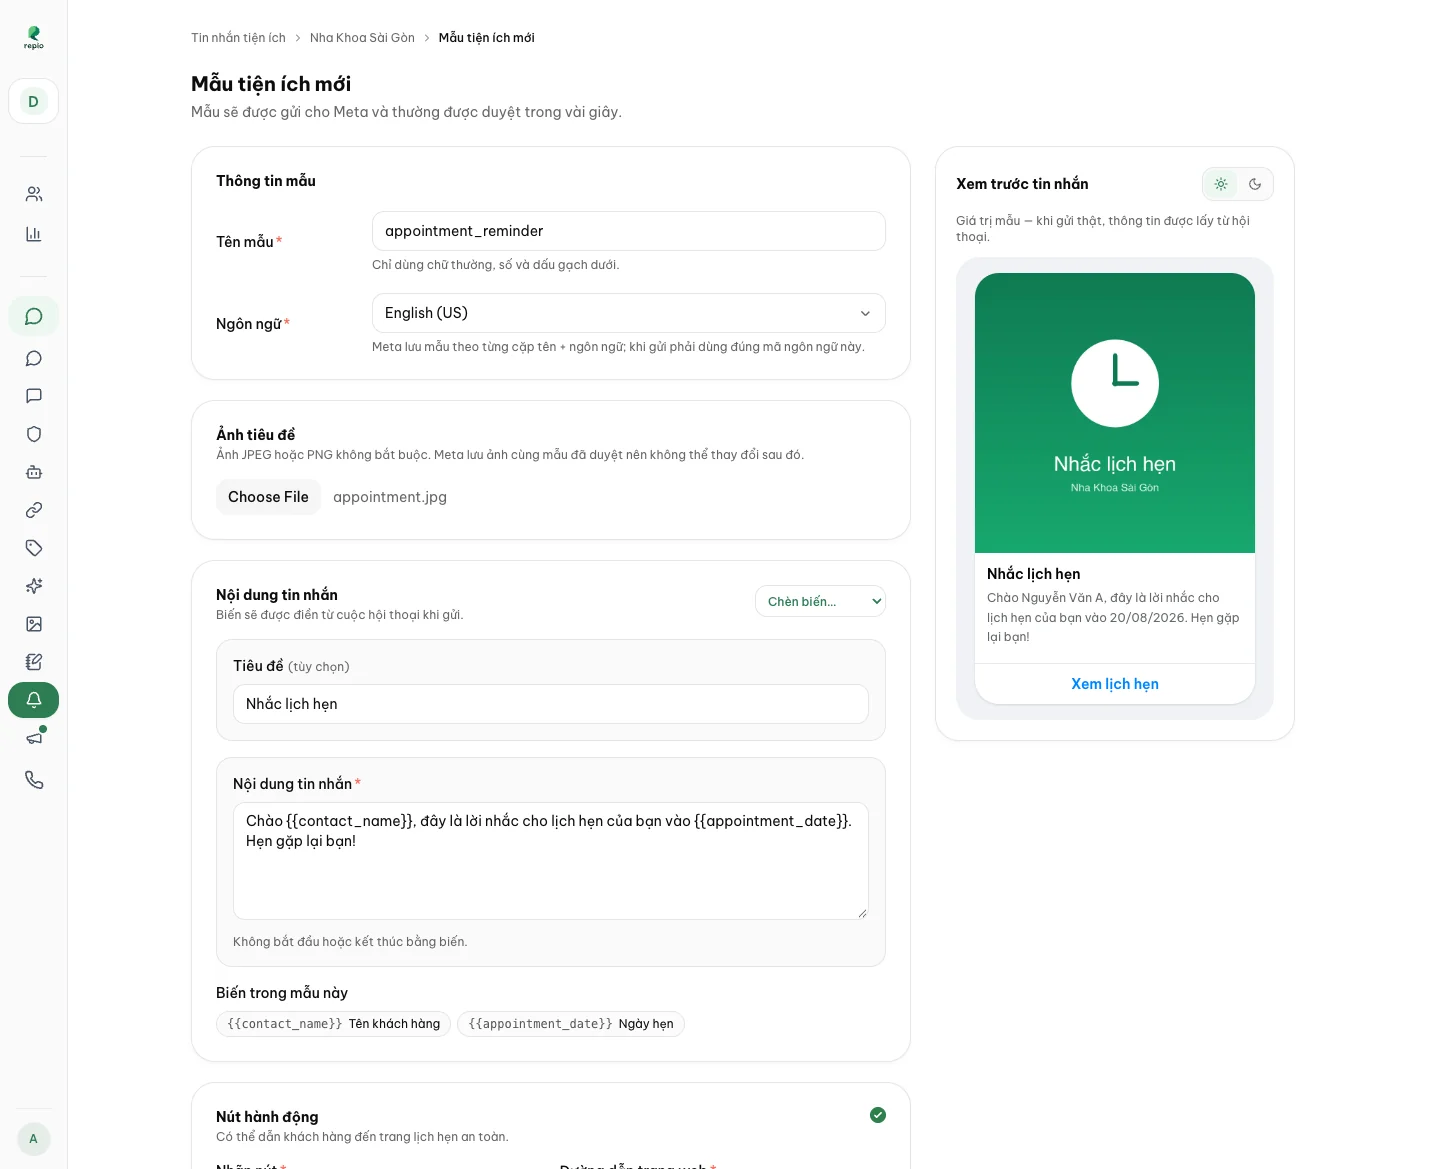
Task: Click the Nút hành động heading
Action: [x=267, y=1117]
